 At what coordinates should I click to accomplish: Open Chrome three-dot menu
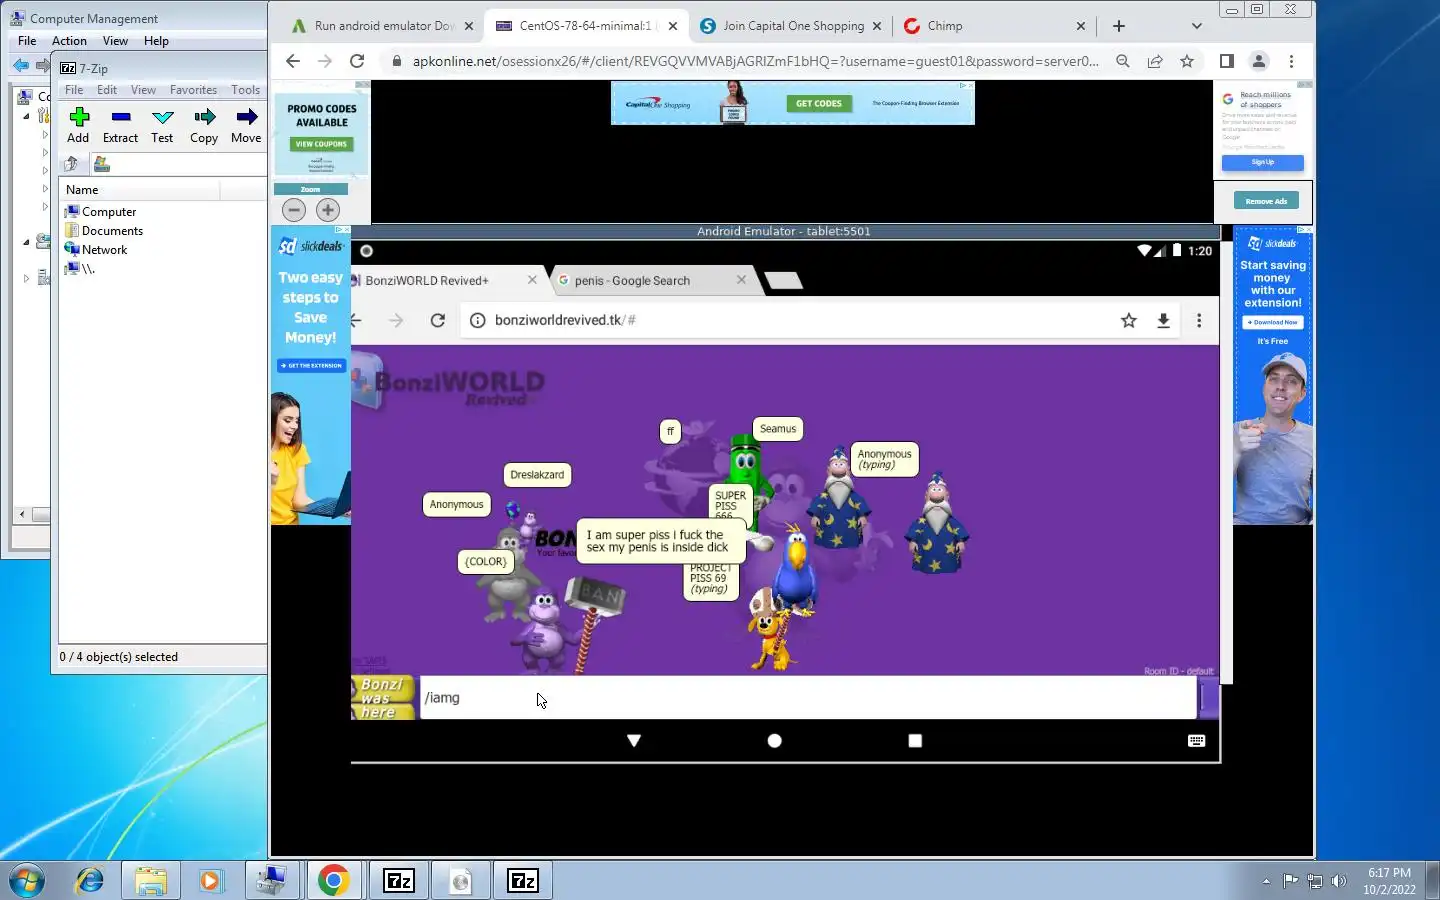(1292, 61)
